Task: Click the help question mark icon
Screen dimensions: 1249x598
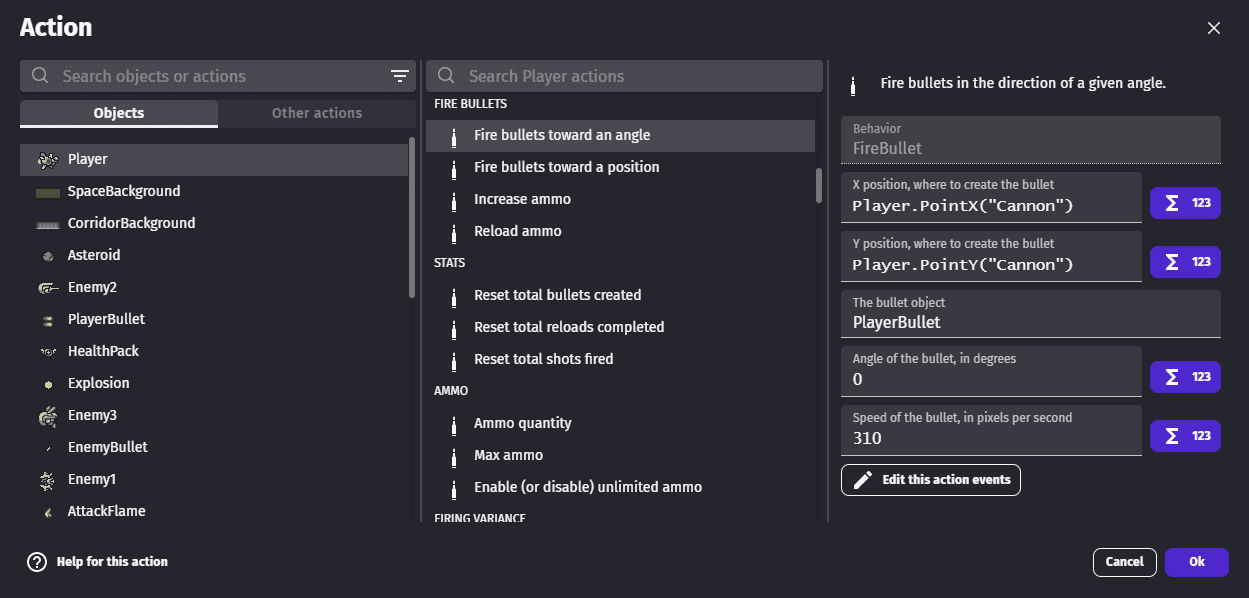Action: click(x=37, y=562)
